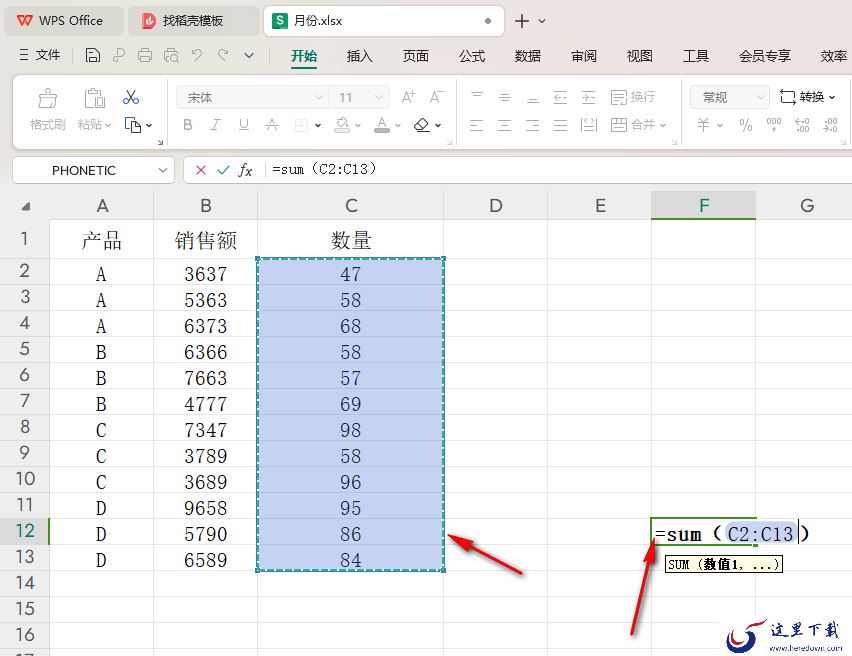This screenshot has height=656, width=852.
Task: Switch to 找稻壳模板 tab
Action: (x=193, y=21)
